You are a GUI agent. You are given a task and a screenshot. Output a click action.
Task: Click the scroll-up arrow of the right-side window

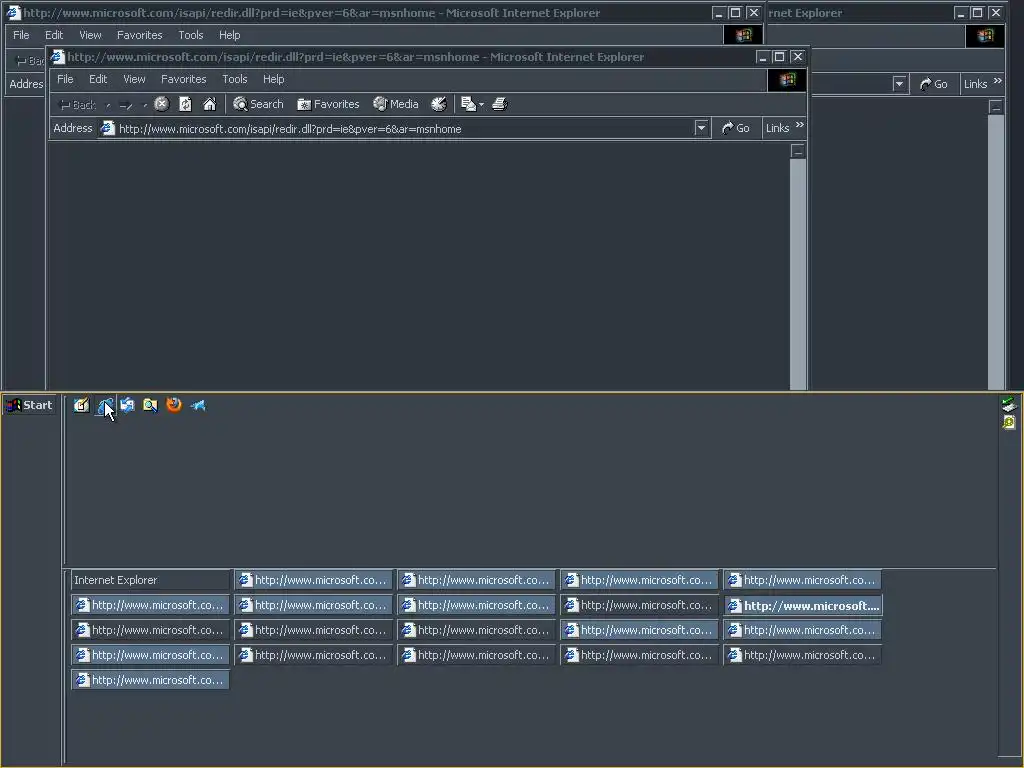pyautogui.click(x=995, y=106)
